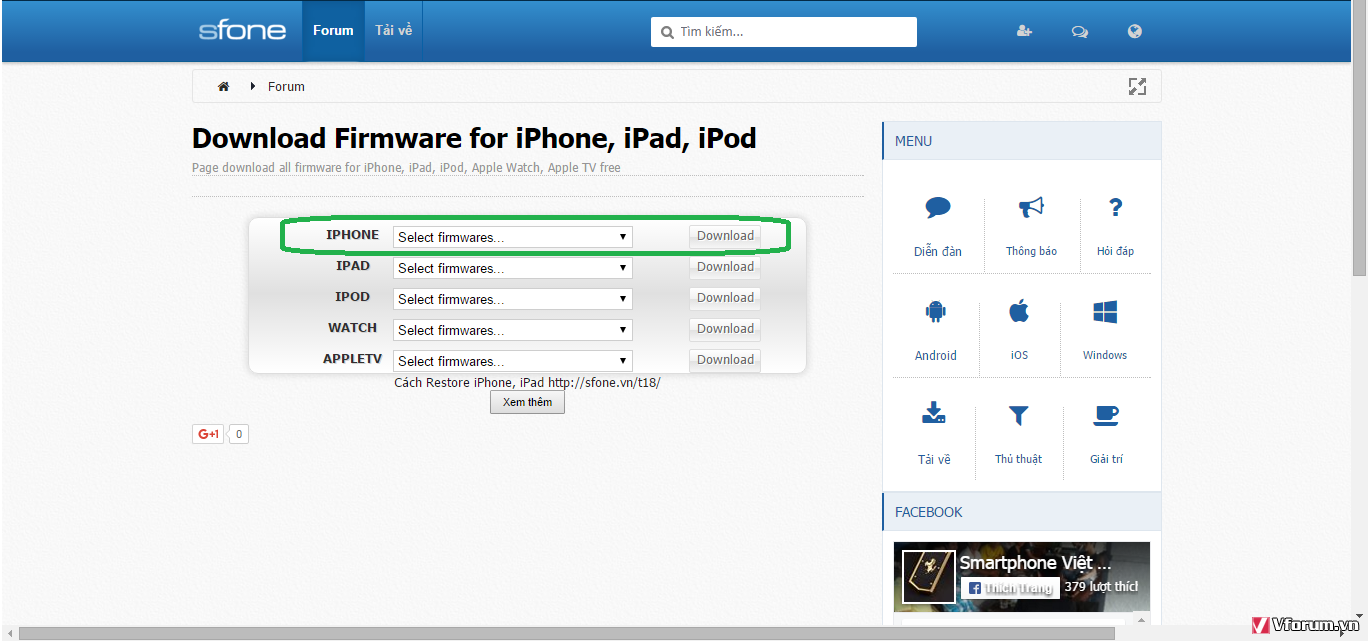This screenshot has height=641, width=1369.
Task: Open Thông báo megaphone icon
Action: point(1031,208)
